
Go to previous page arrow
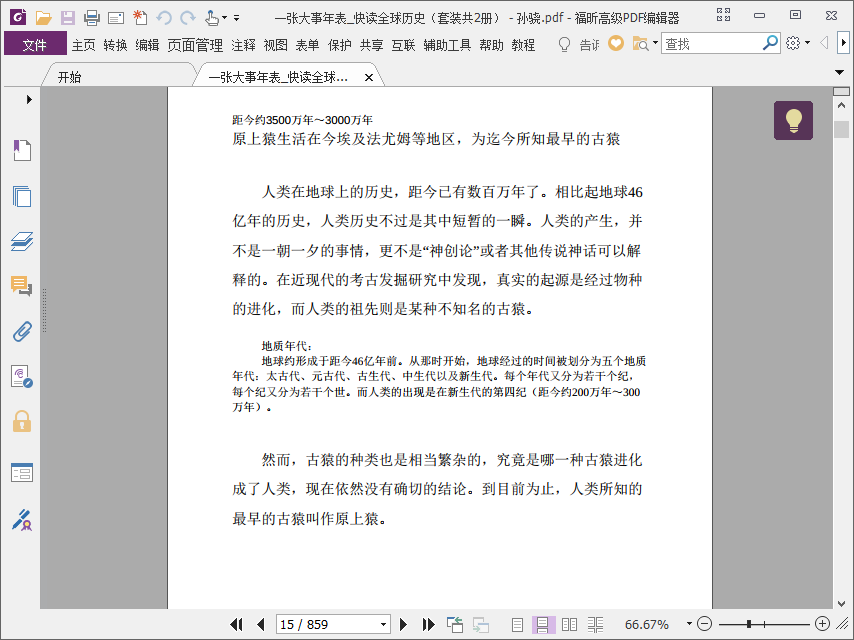coord(261,624)
